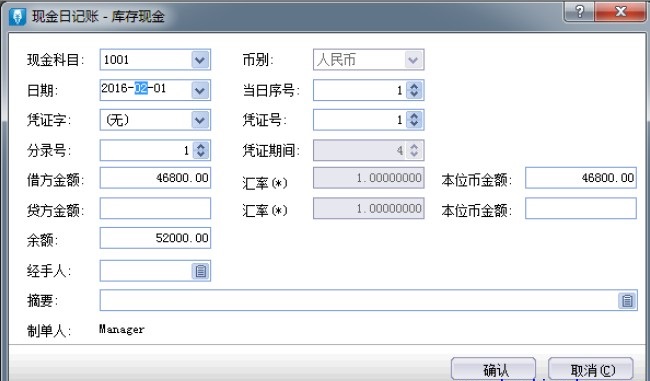
Task: Adjust the 当日序号 spinner arrows
Action: point(414,90)
